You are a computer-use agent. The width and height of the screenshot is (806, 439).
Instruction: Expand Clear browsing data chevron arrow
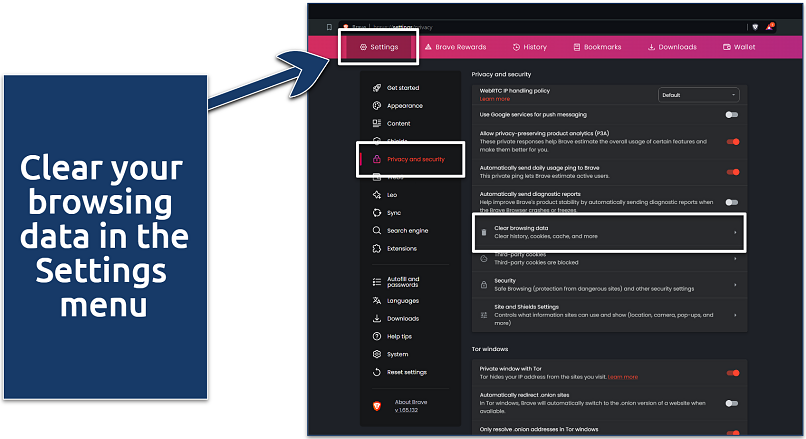[x=735, y=232]
